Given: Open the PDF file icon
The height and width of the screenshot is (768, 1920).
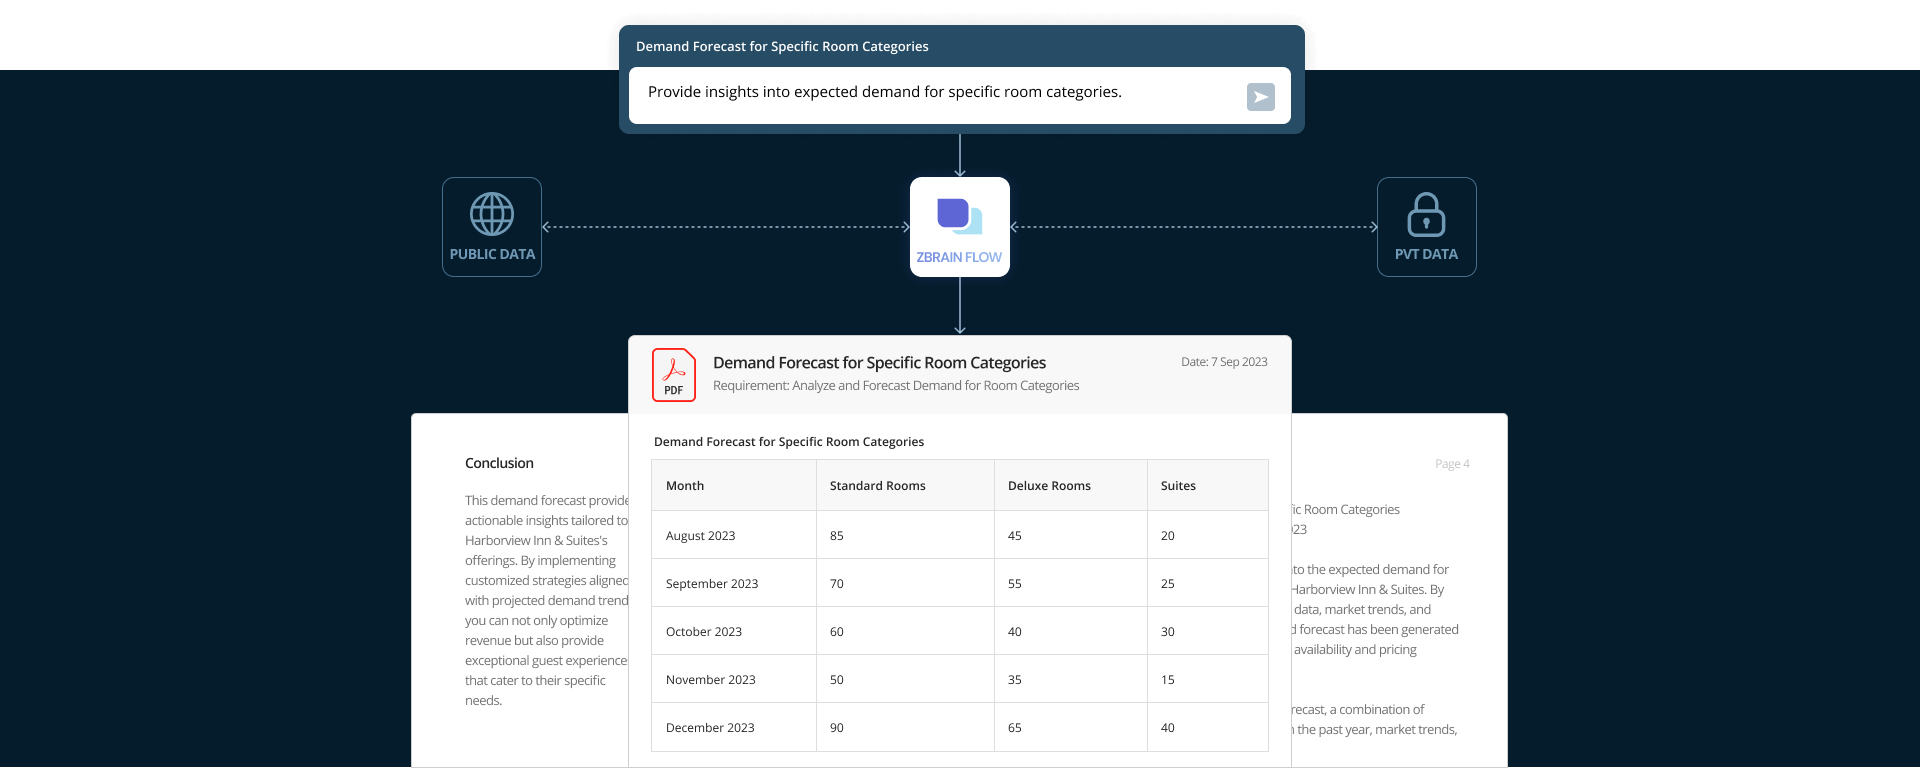Looking at the screenshot, I should pyautogui.click(x=674, y=375).
